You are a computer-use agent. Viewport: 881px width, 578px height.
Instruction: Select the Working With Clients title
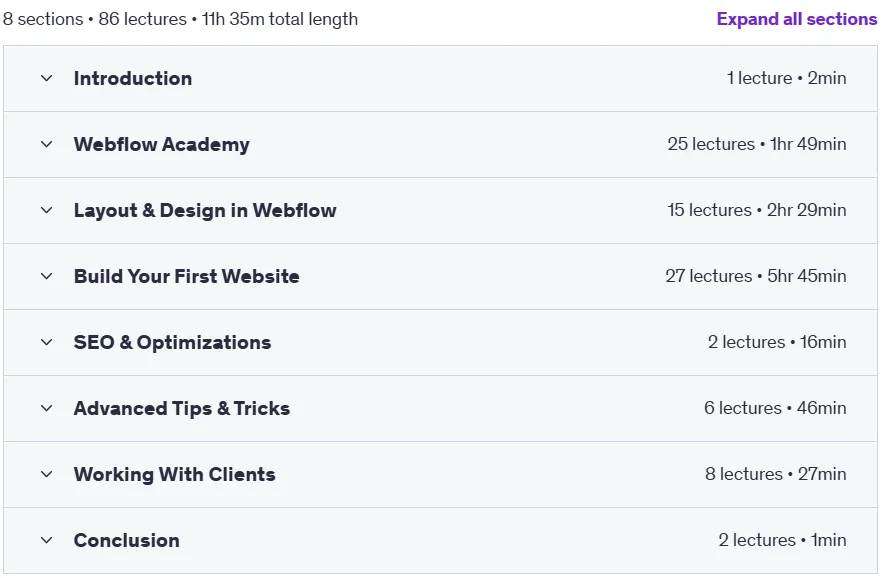click(x=175, y=475)
